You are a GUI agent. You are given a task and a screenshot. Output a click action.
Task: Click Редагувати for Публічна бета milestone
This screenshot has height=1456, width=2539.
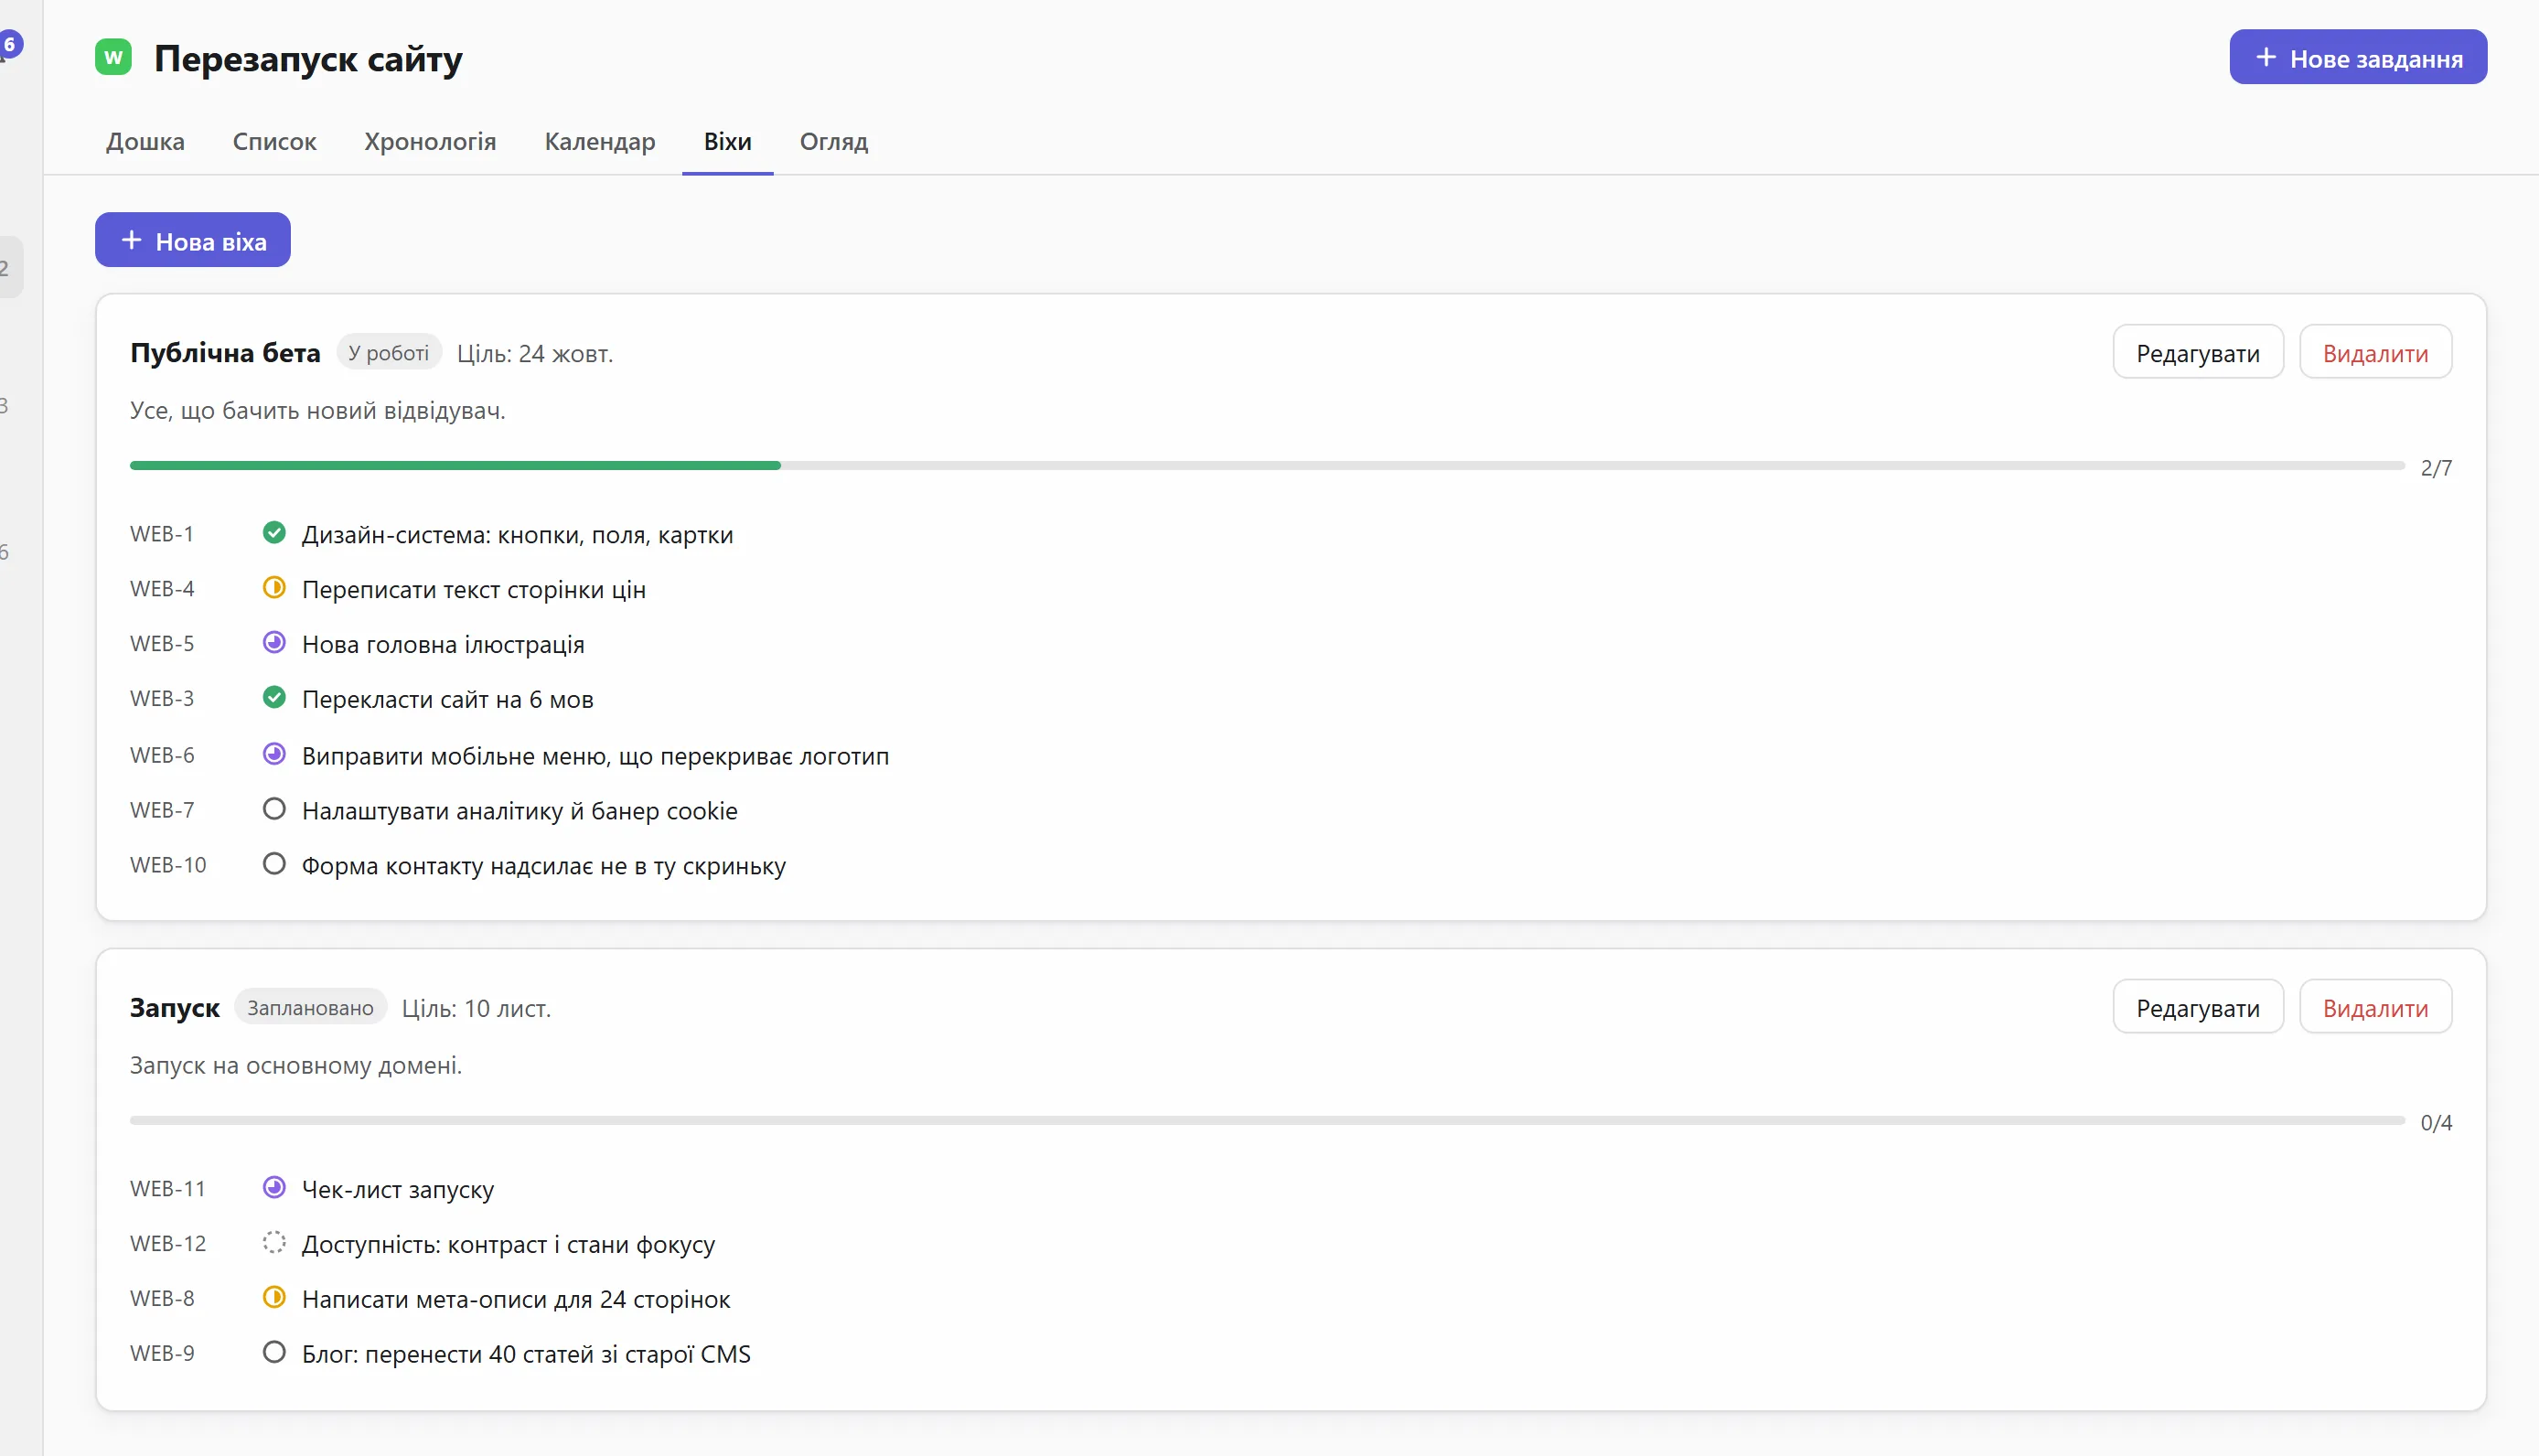[2198, 353]
